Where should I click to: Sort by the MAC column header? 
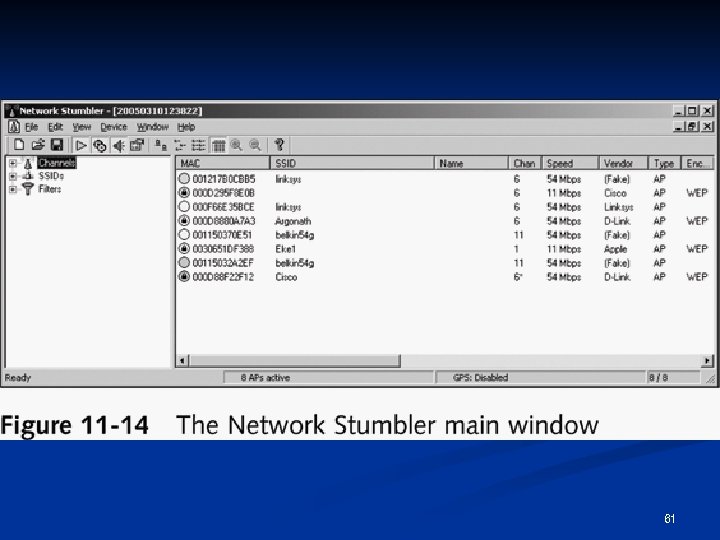[223, 163]
